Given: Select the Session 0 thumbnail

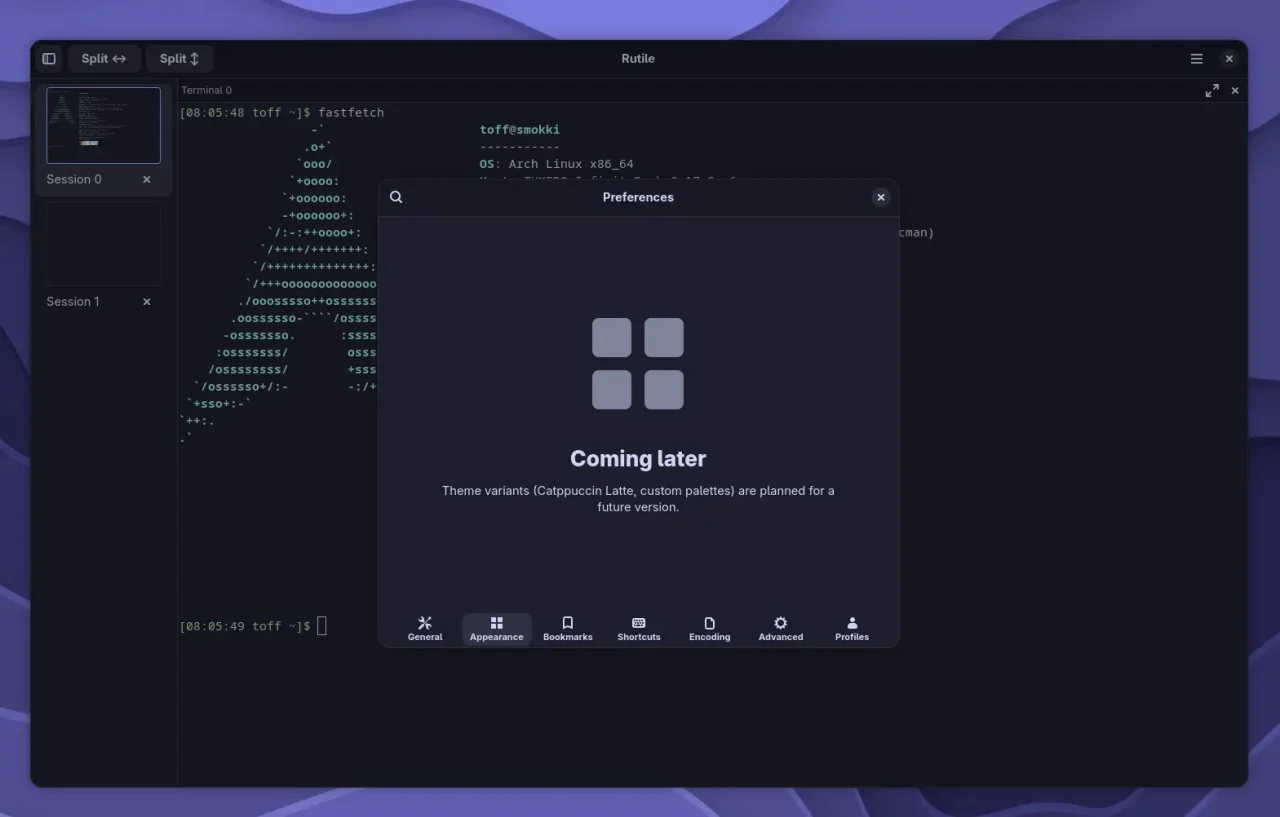Looking at the screenshot, I should (103, 125).
